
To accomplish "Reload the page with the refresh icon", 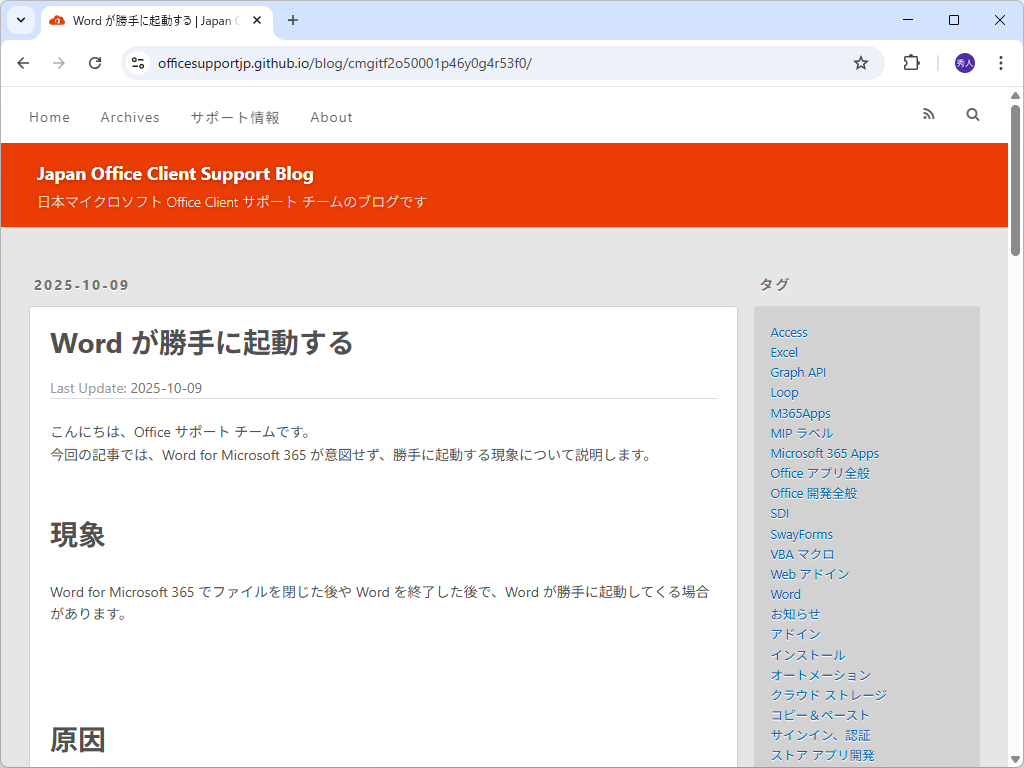I will click(x=95, y=62).
